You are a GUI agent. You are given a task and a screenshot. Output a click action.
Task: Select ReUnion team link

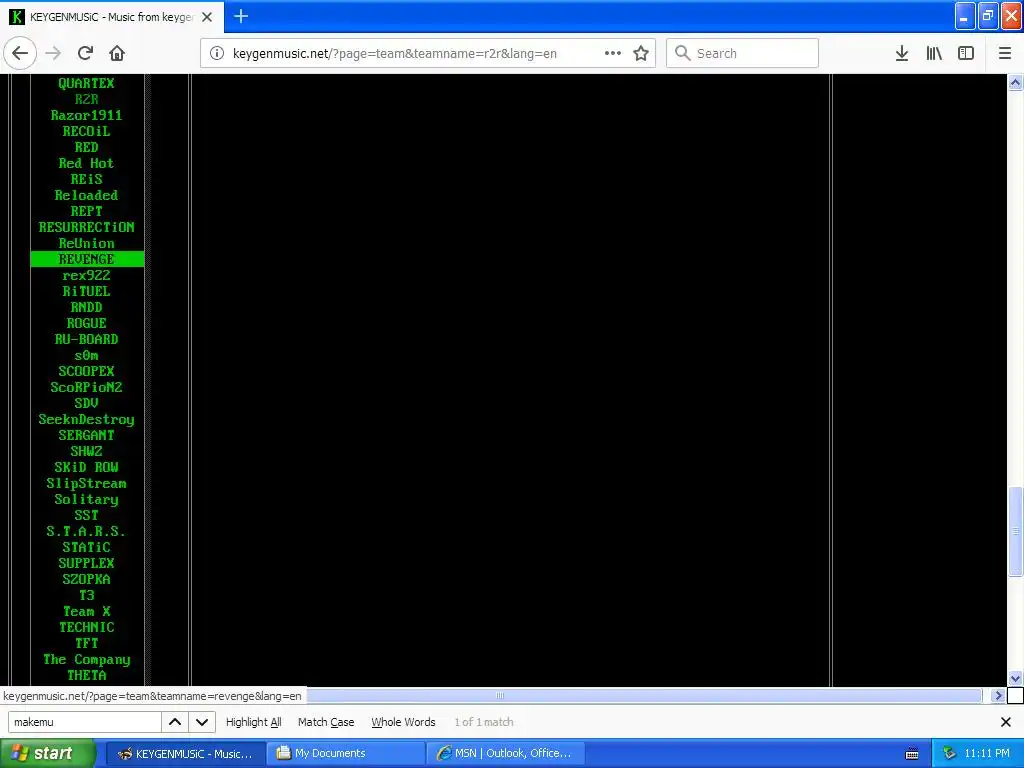[x=86, y=243]
